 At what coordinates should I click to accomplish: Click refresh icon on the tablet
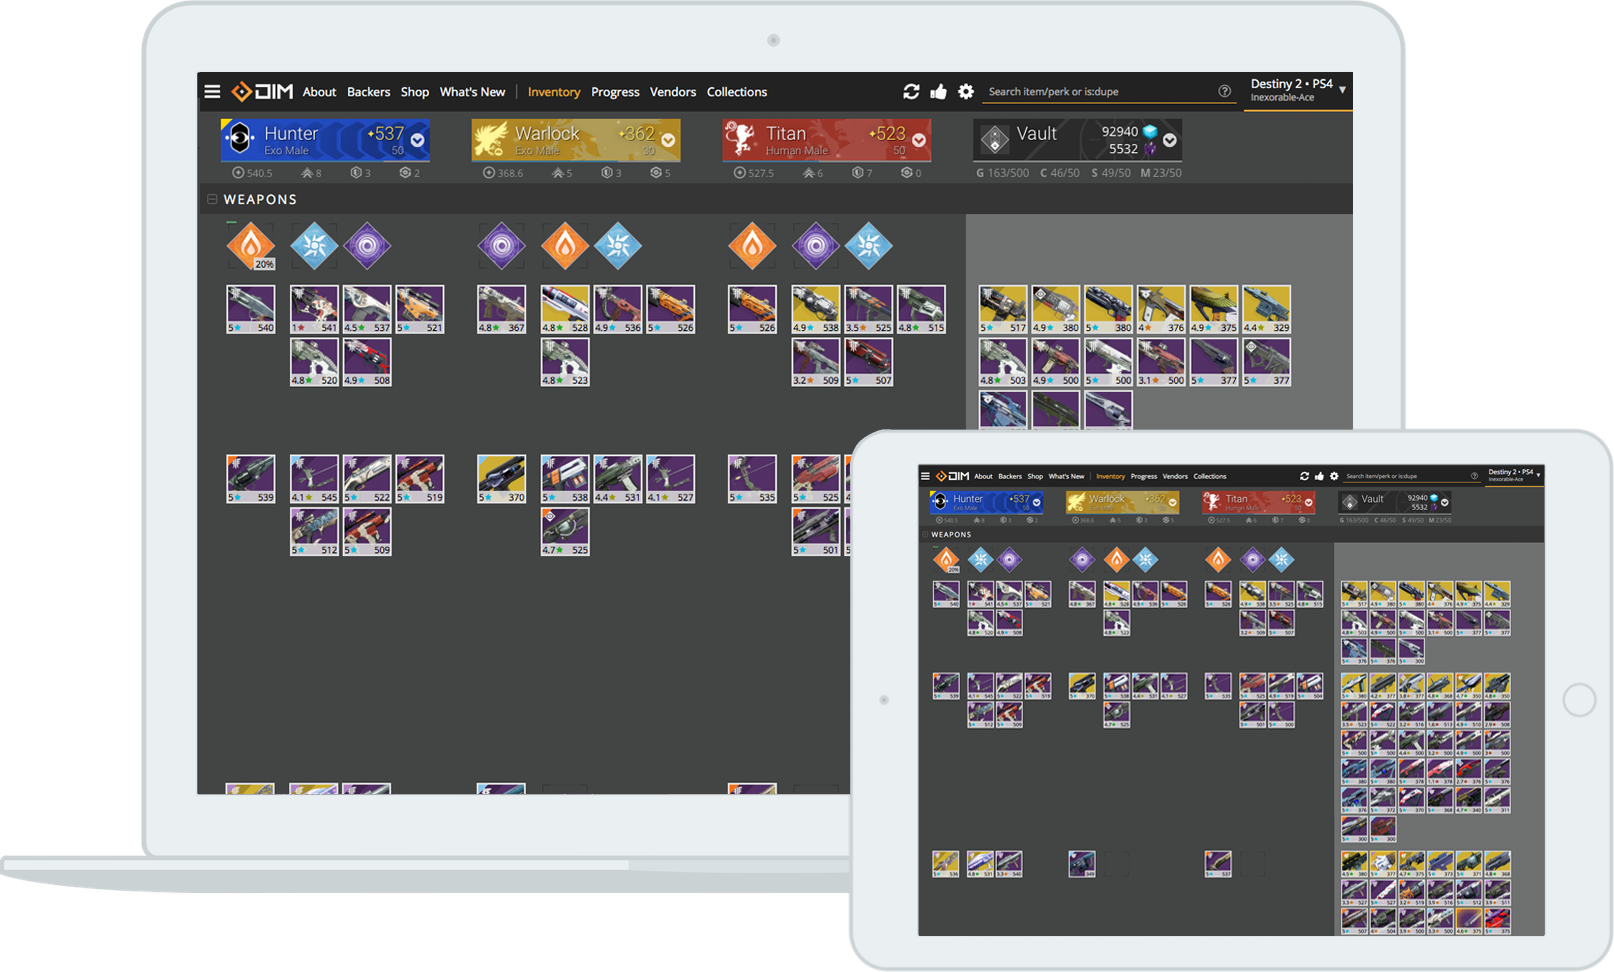point(1304,476)
